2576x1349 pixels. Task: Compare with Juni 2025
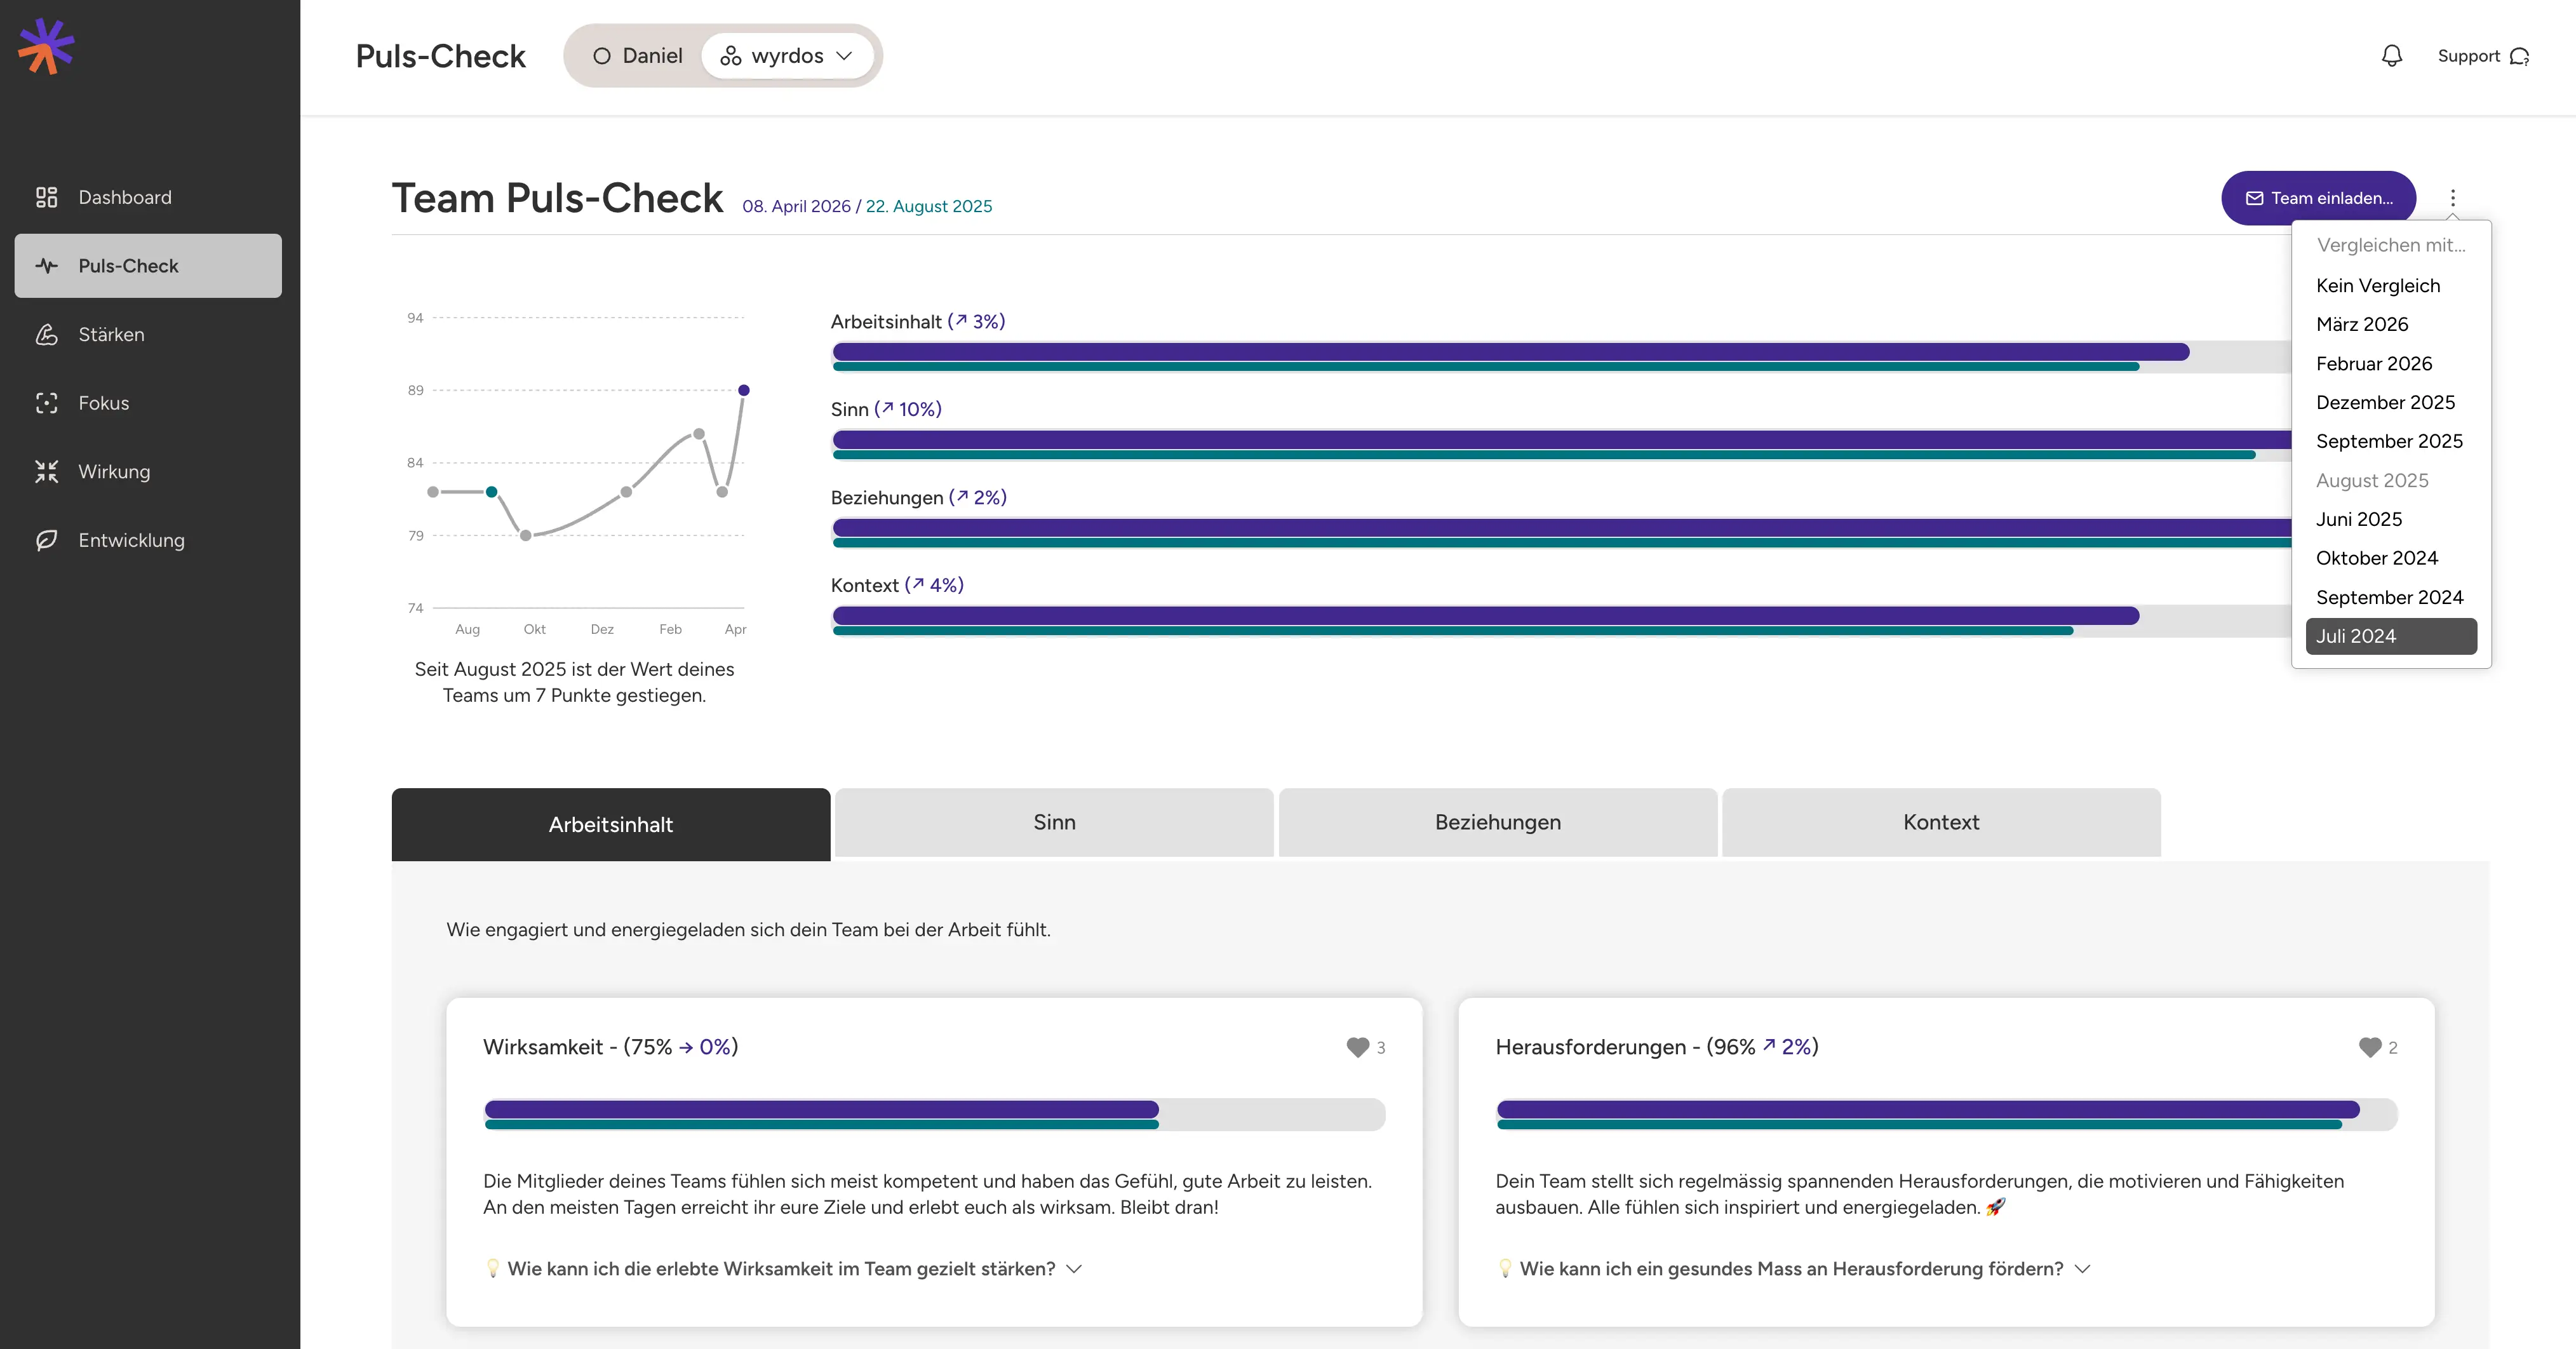point(2391,519)
